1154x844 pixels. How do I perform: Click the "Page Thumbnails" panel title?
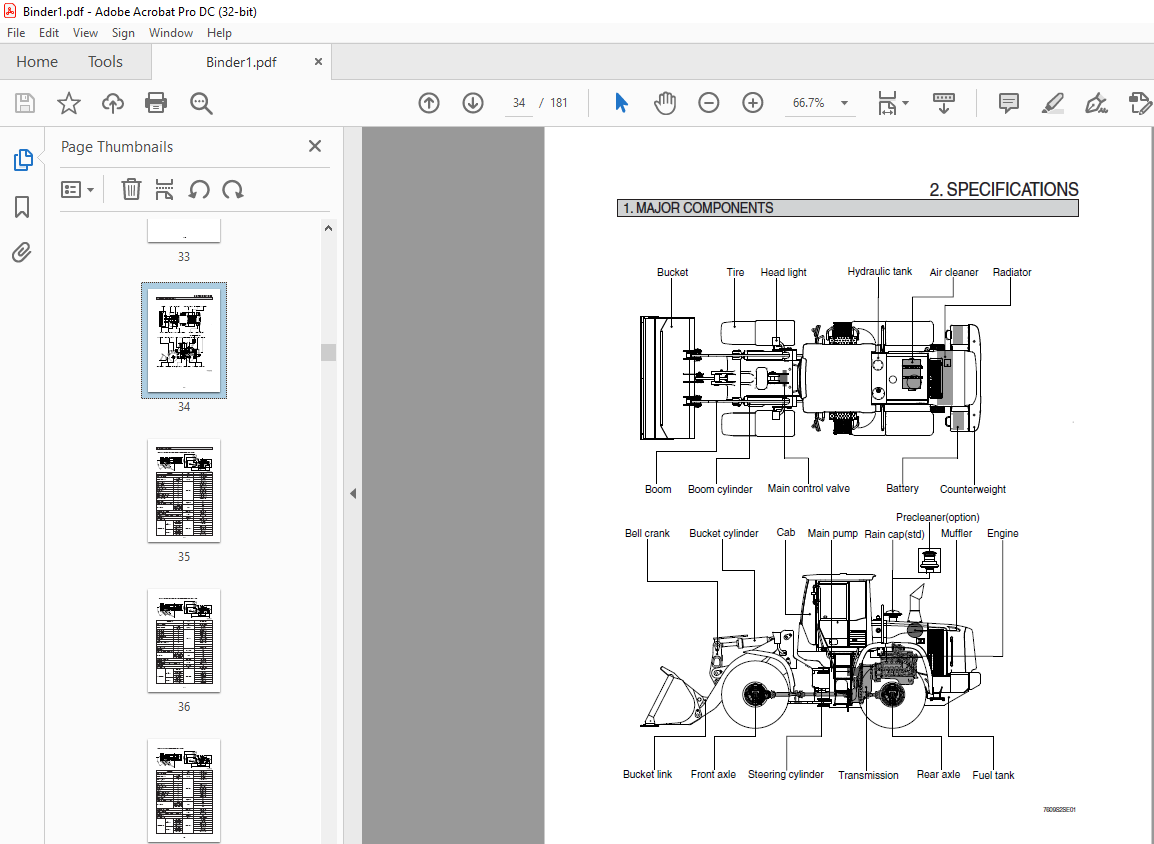click(117, 146)
